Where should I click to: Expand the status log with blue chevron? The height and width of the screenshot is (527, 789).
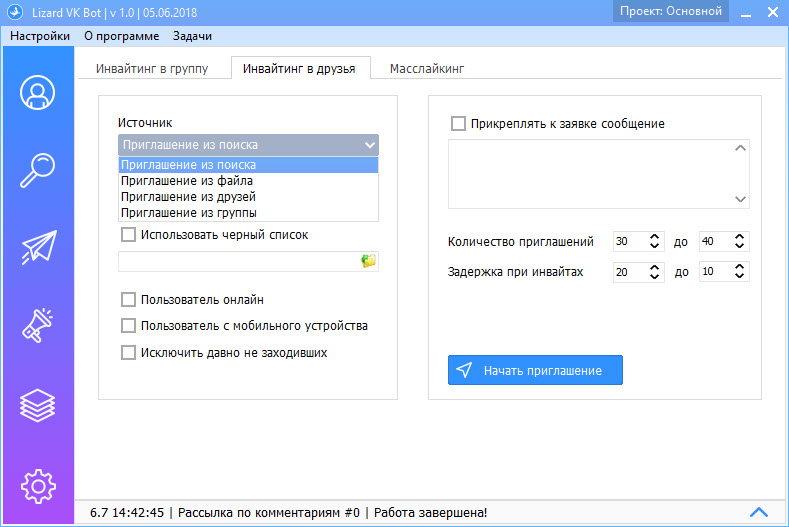click(758, 512)
